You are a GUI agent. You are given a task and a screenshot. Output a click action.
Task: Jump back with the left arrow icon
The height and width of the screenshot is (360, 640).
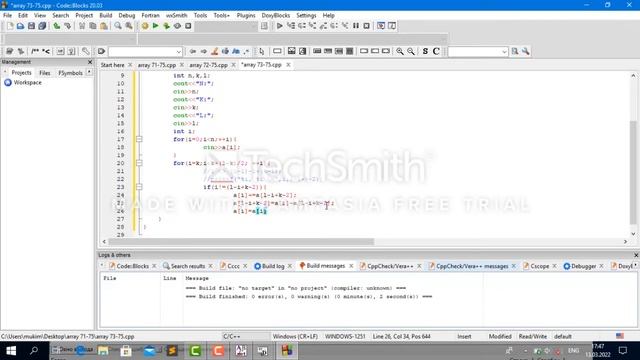193,51
